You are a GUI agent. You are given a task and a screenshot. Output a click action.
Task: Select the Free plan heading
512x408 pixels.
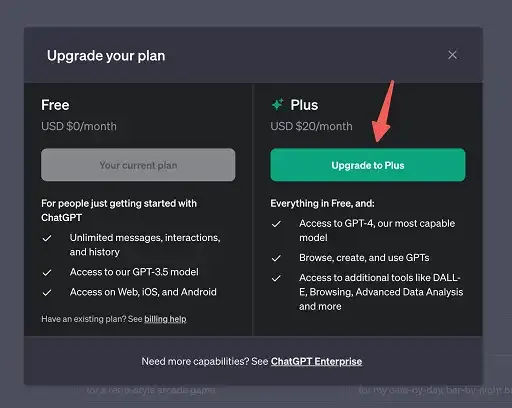(x=55, y=105)
